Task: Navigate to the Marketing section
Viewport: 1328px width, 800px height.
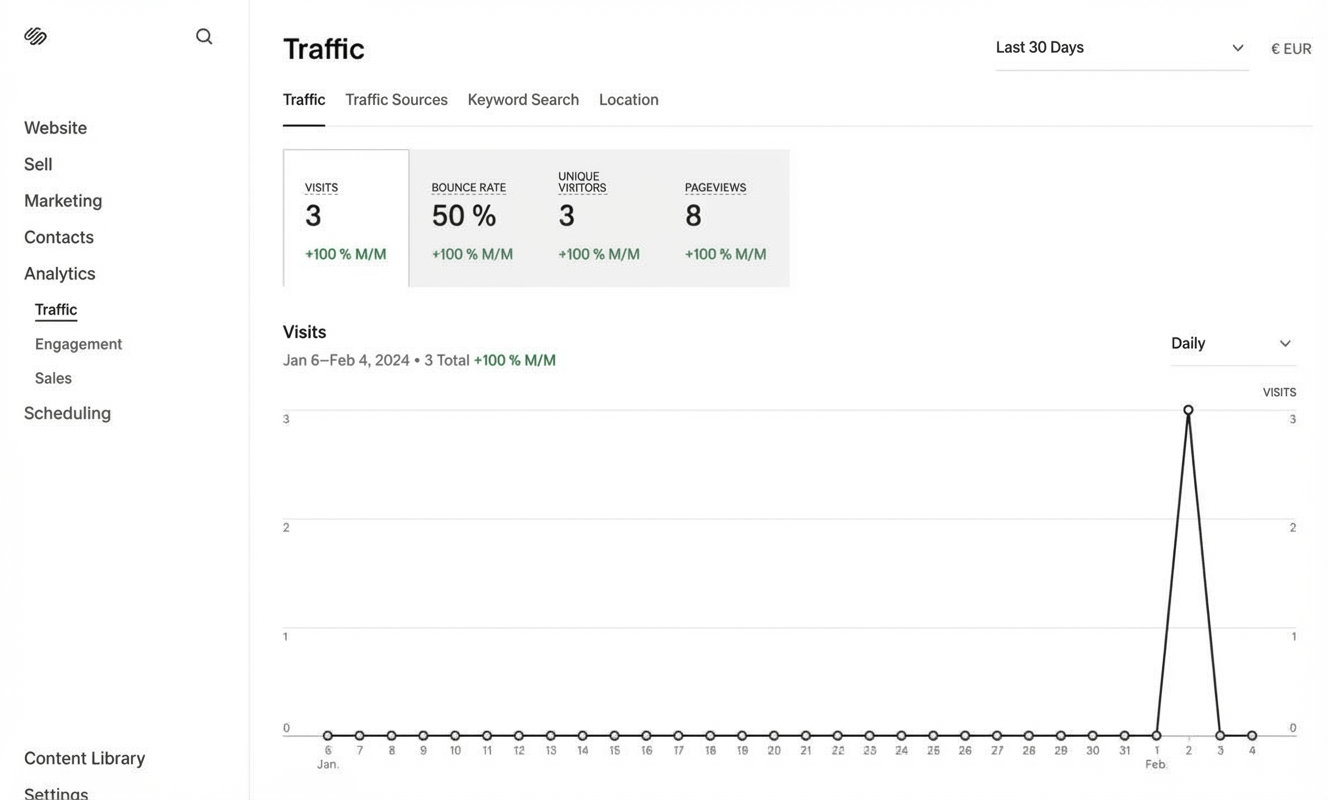Action: (63, 199)
